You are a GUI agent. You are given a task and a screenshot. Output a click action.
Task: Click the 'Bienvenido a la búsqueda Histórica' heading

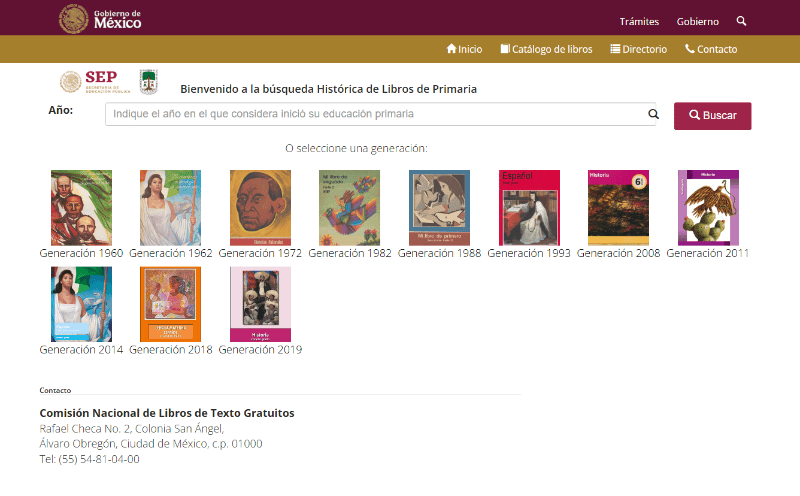[329, 89]
